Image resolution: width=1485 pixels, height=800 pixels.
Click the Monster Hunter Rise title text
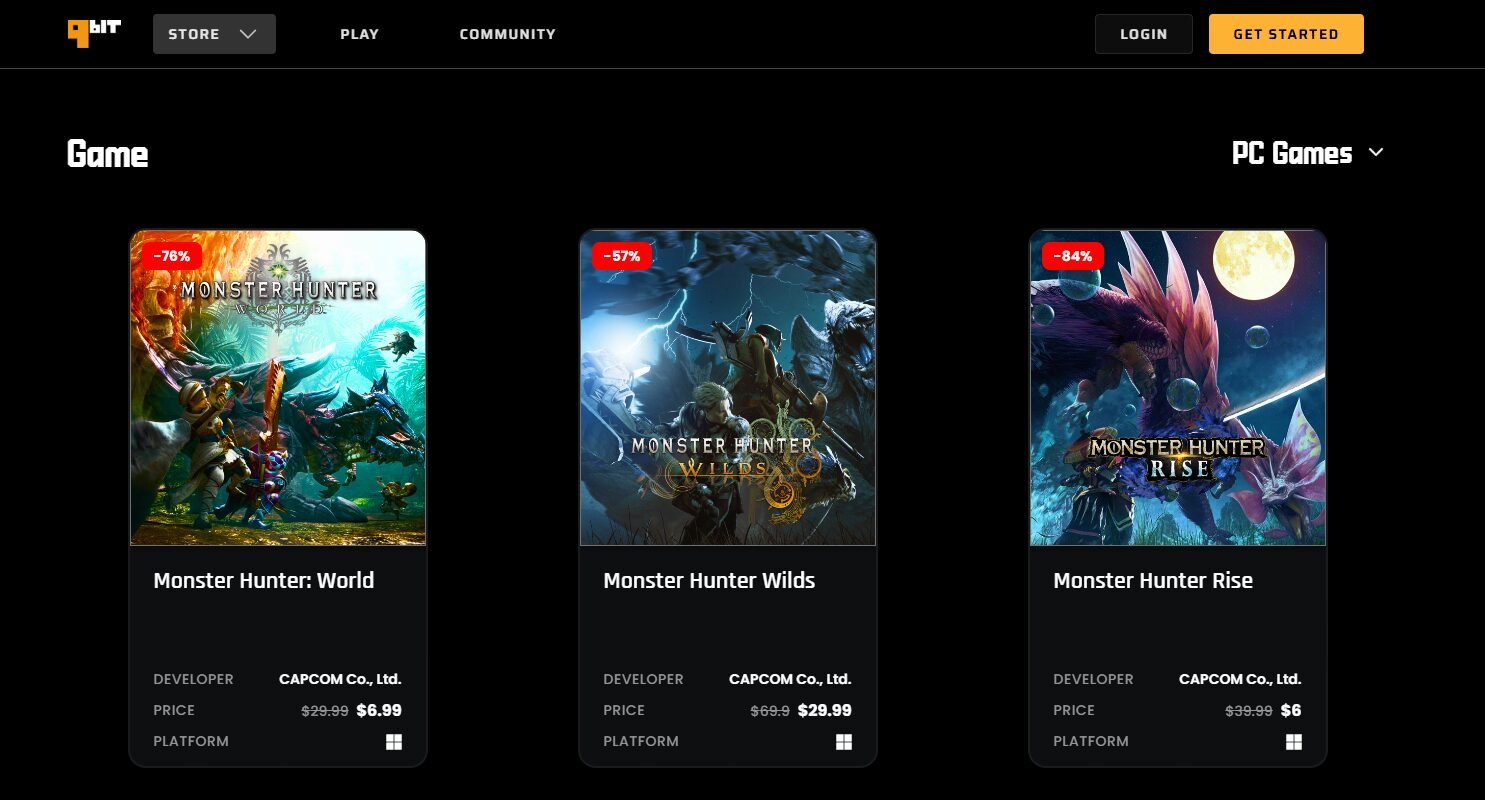coord(1153,581)
